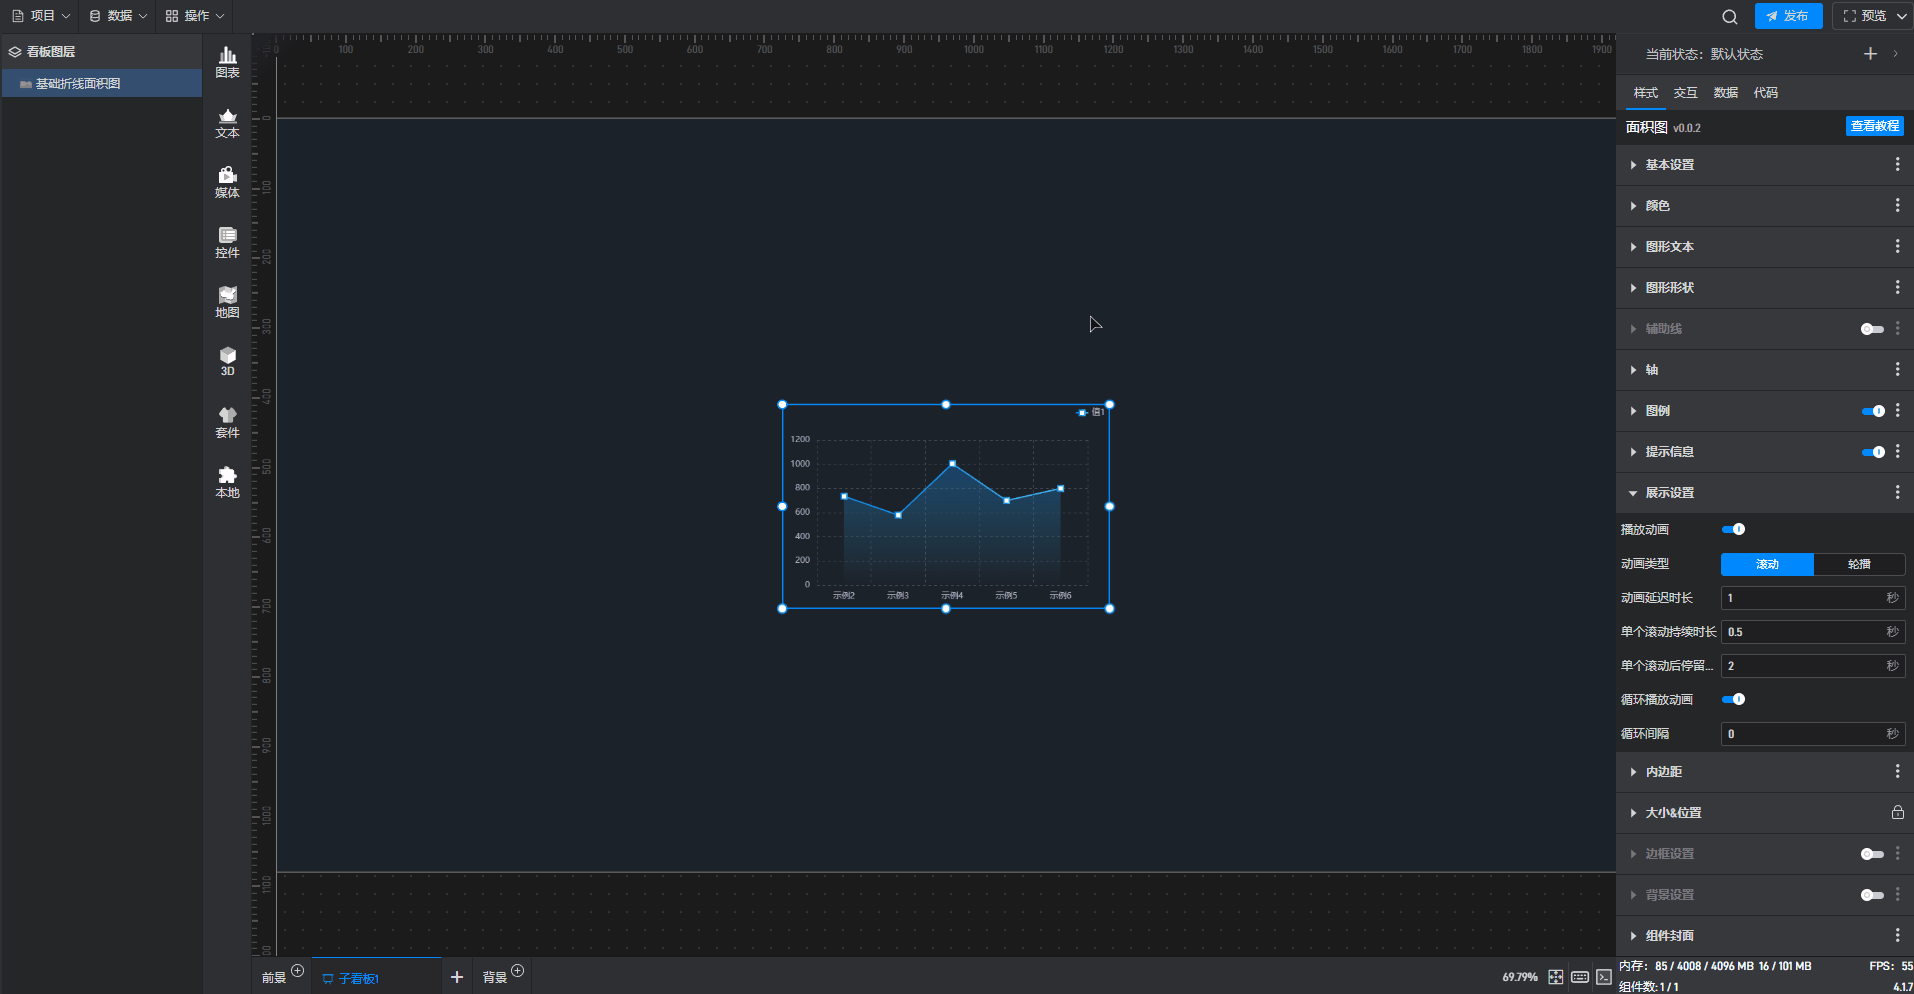The image size is (1914, 994).
Task: Collapse the 展示设置 section
Action: pyautogui.click(x=1669, y=493)
